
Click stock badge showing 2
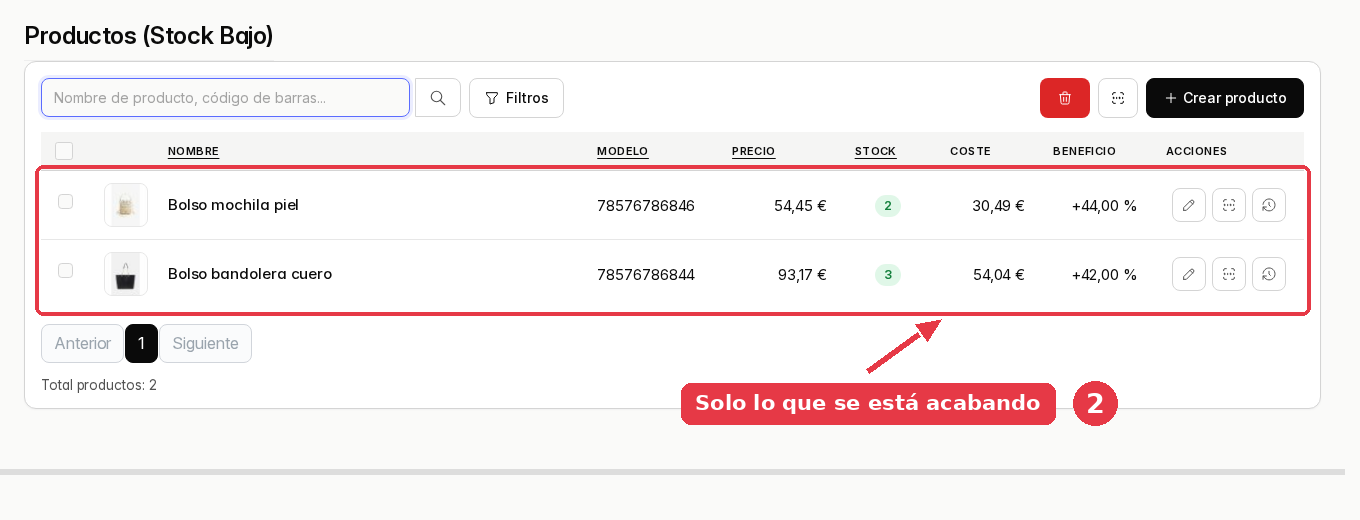(888, 206)
